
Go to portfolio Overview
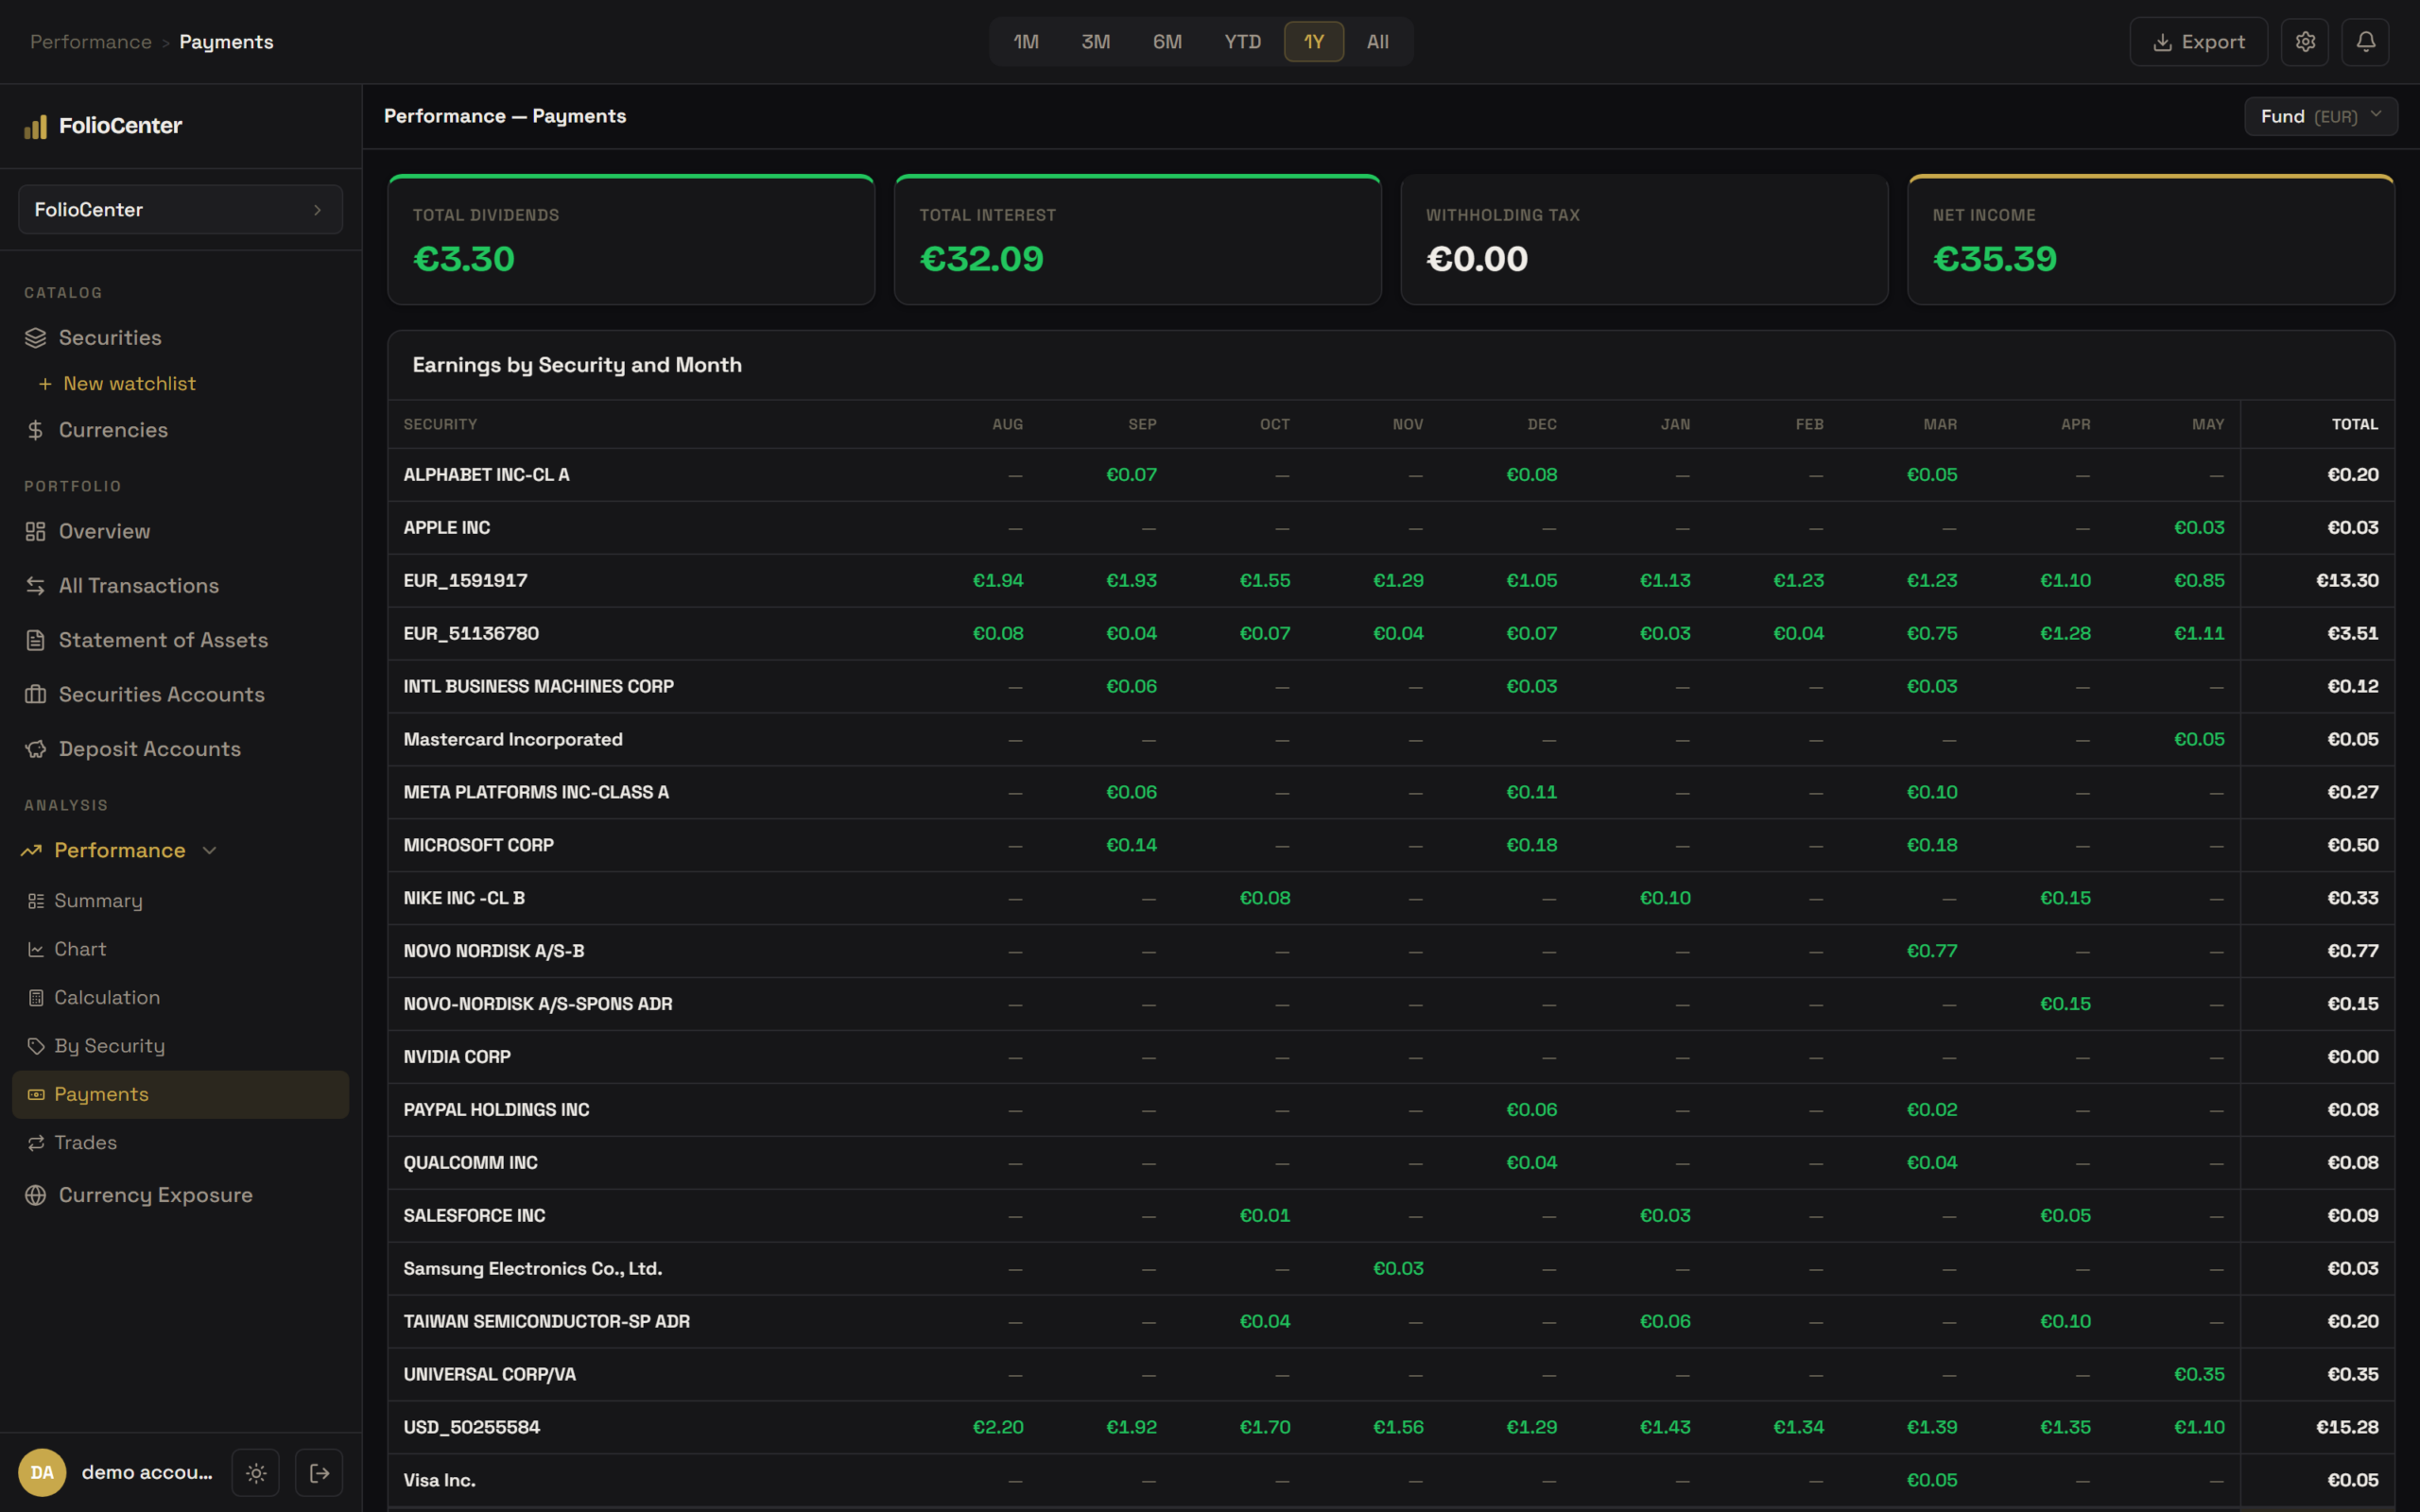104,532
